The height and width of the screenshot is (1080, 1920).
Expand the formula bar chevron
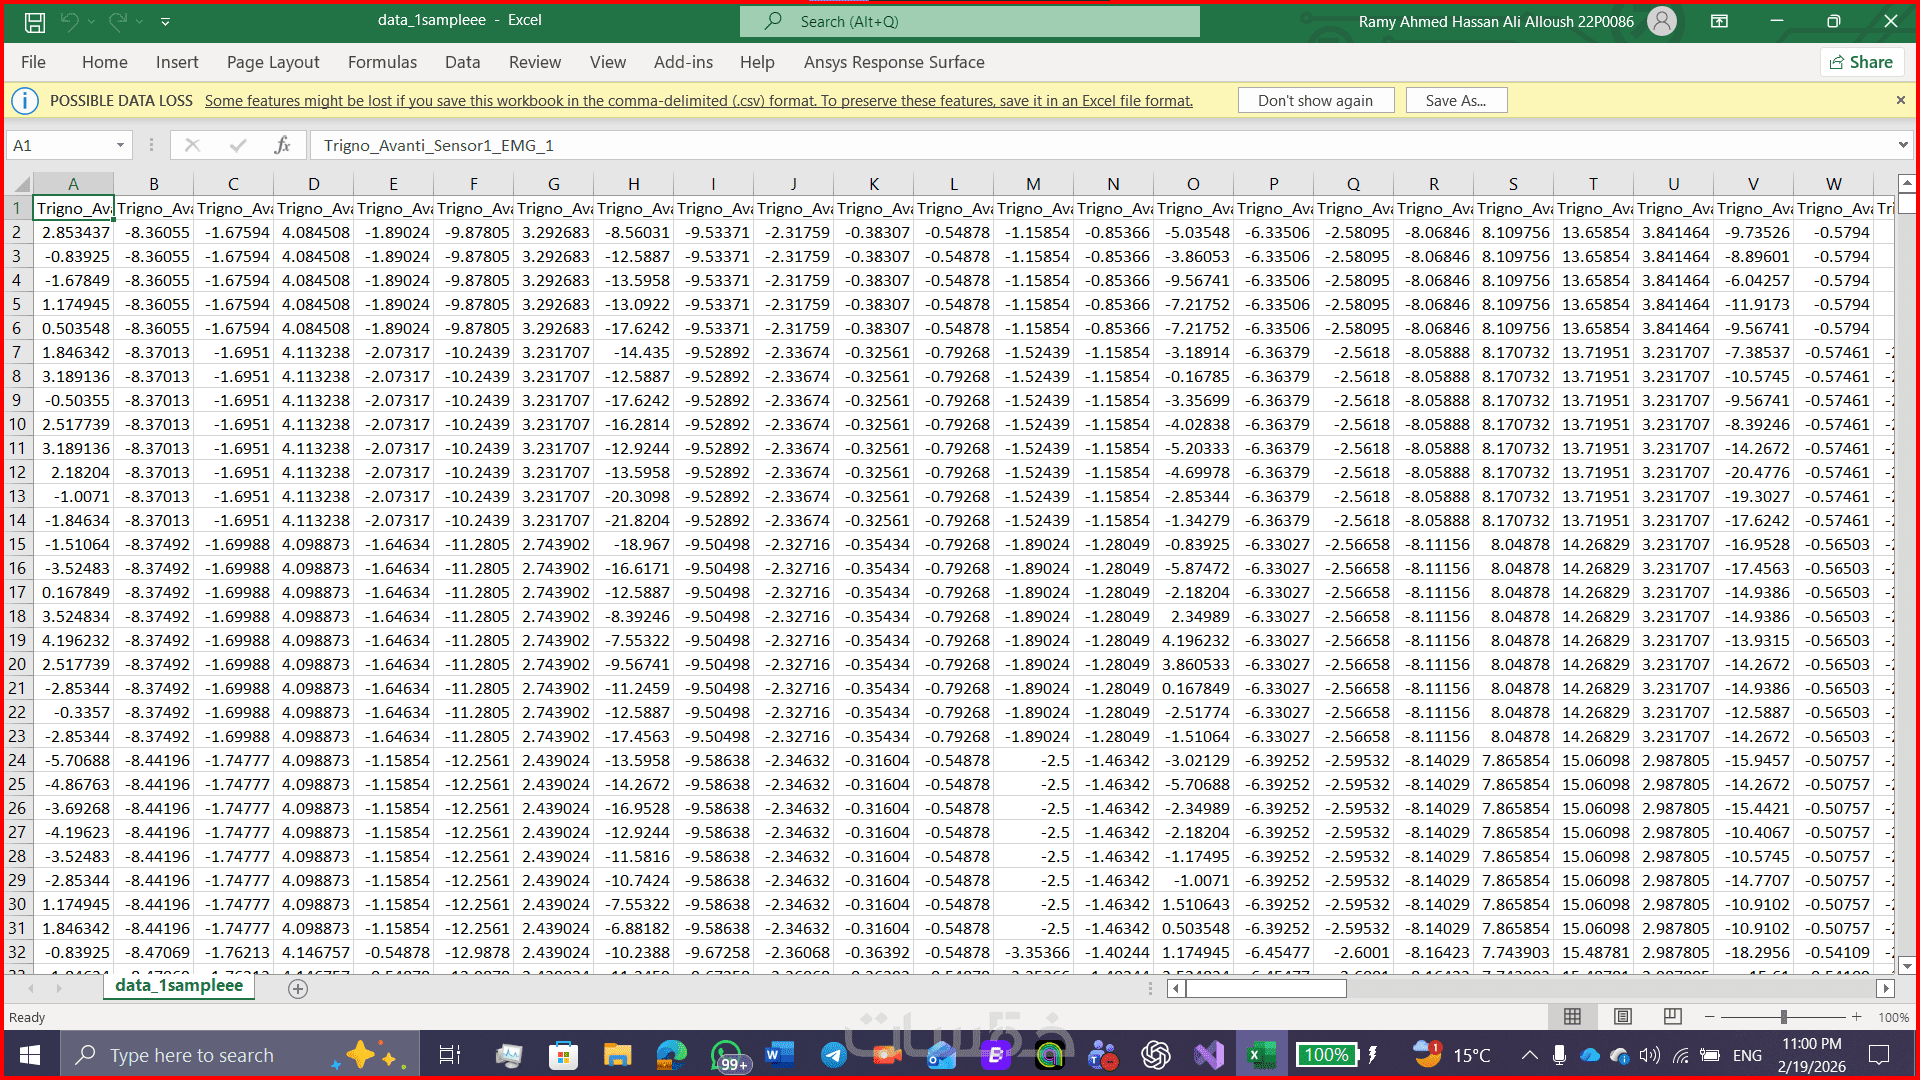[x=1902, y=145]
